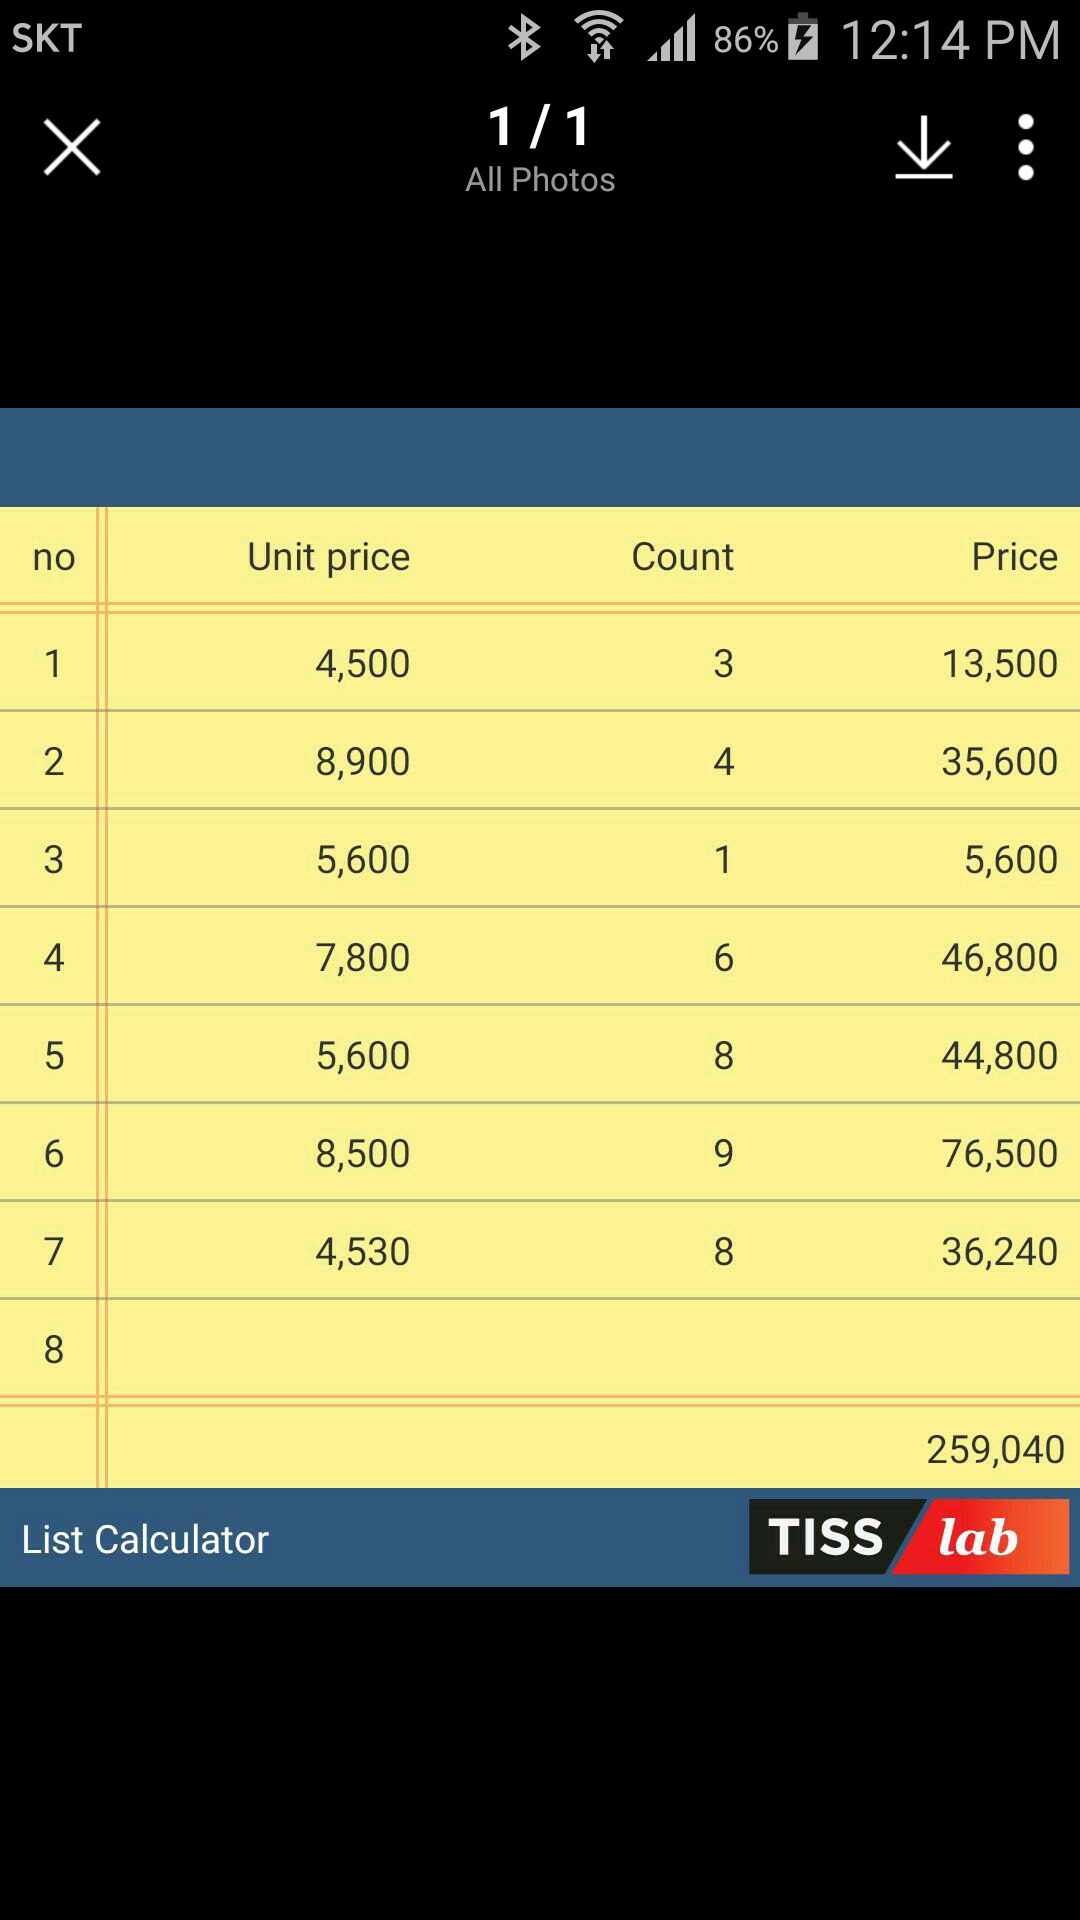Tap the battery charging icon

click(x=803, y=38)
